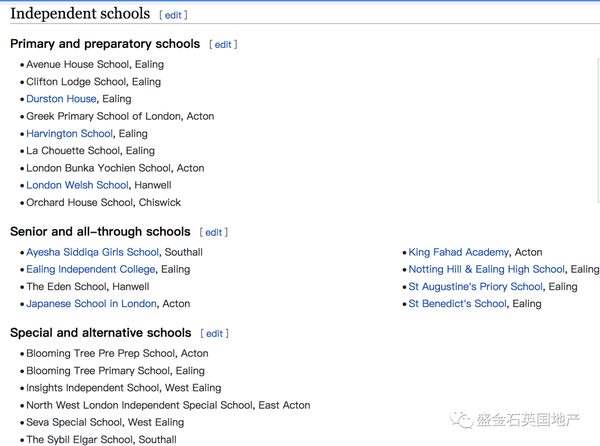Click edit link next to Independent schools

click(x=173, y=15)
